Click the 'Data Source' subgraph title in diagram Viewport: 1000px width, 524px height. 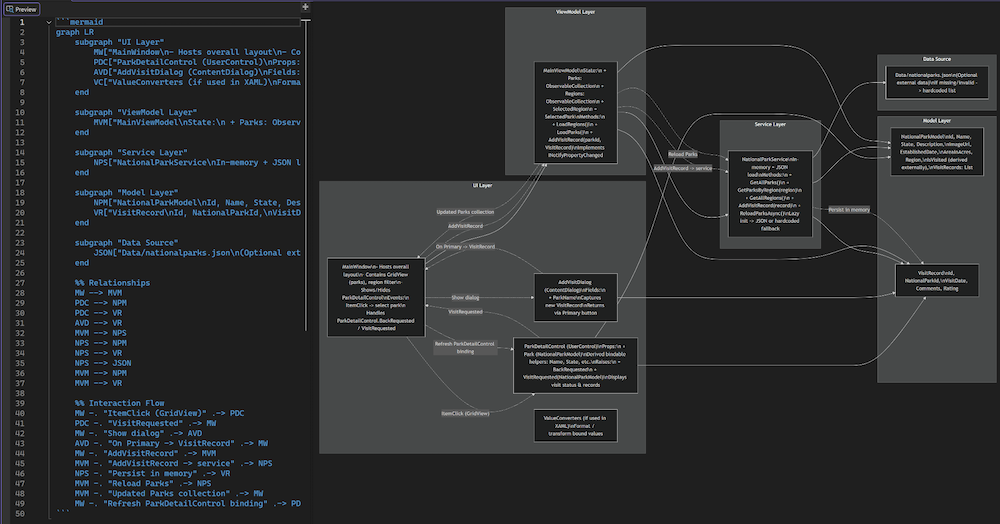[x=937, y=59]
